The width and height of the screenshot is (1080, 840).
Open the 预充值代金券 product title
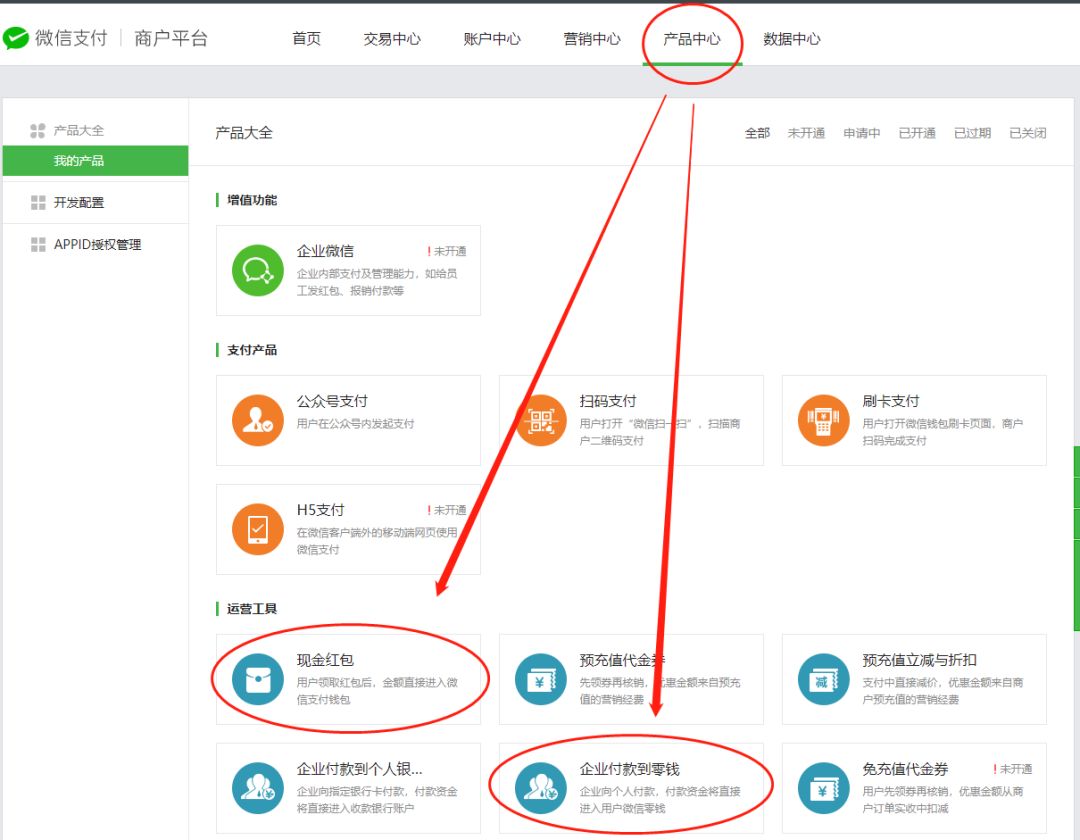[622, 660]
